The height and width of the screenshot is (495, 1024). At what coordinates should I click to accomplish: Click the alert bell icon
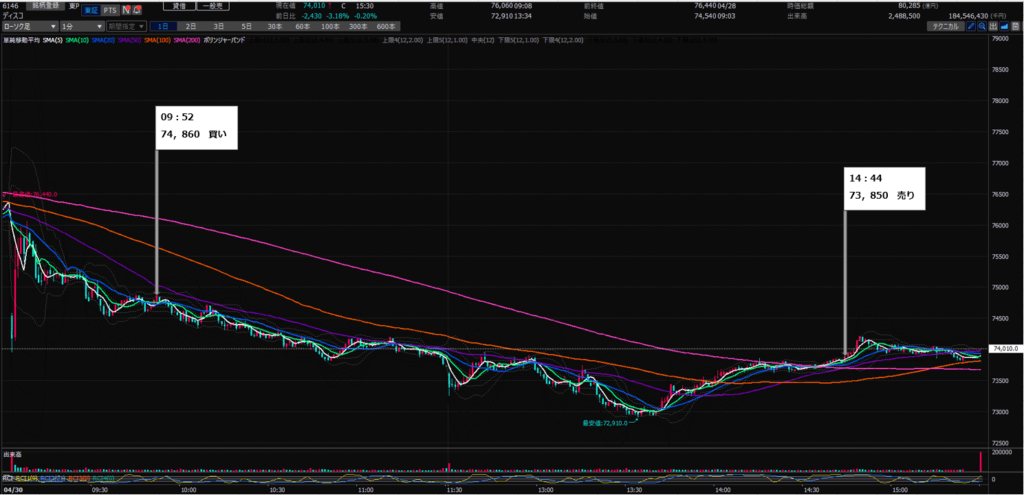[x=138, y=10]
